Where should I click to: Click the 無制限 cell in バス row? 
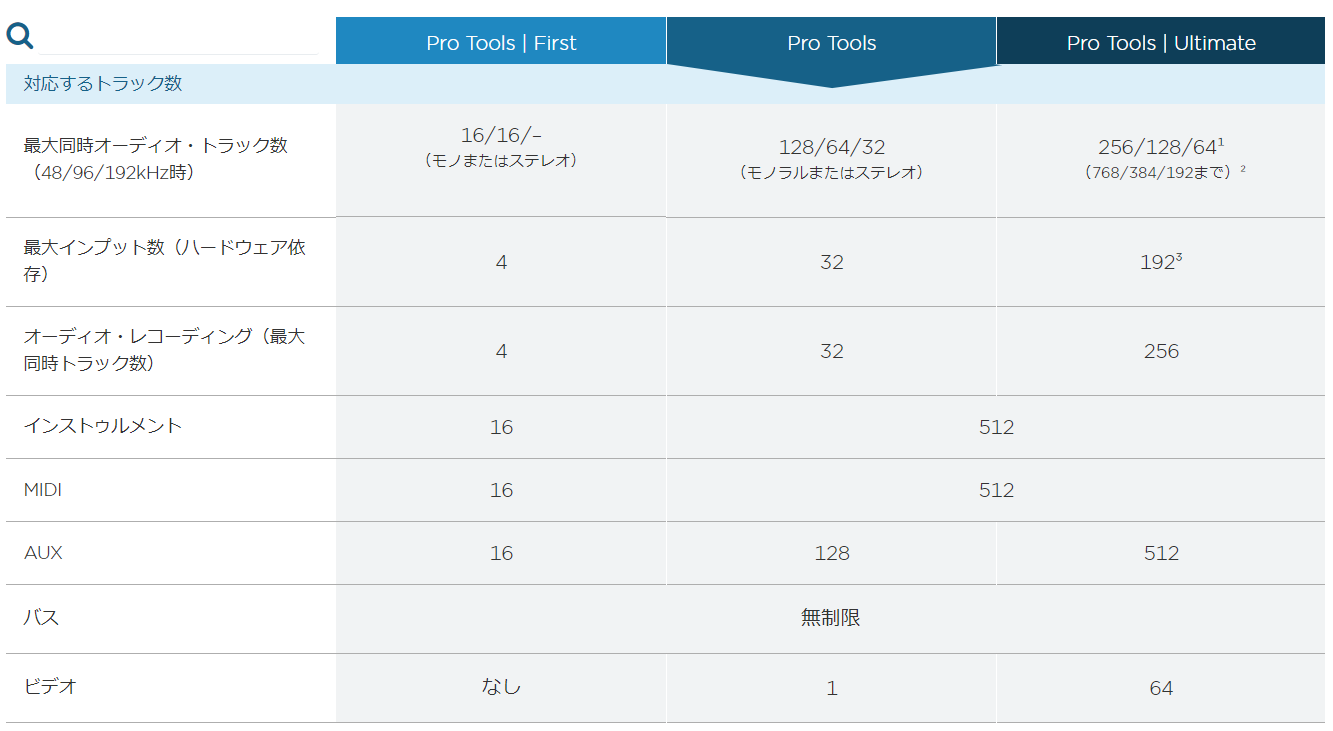(831, 618)
